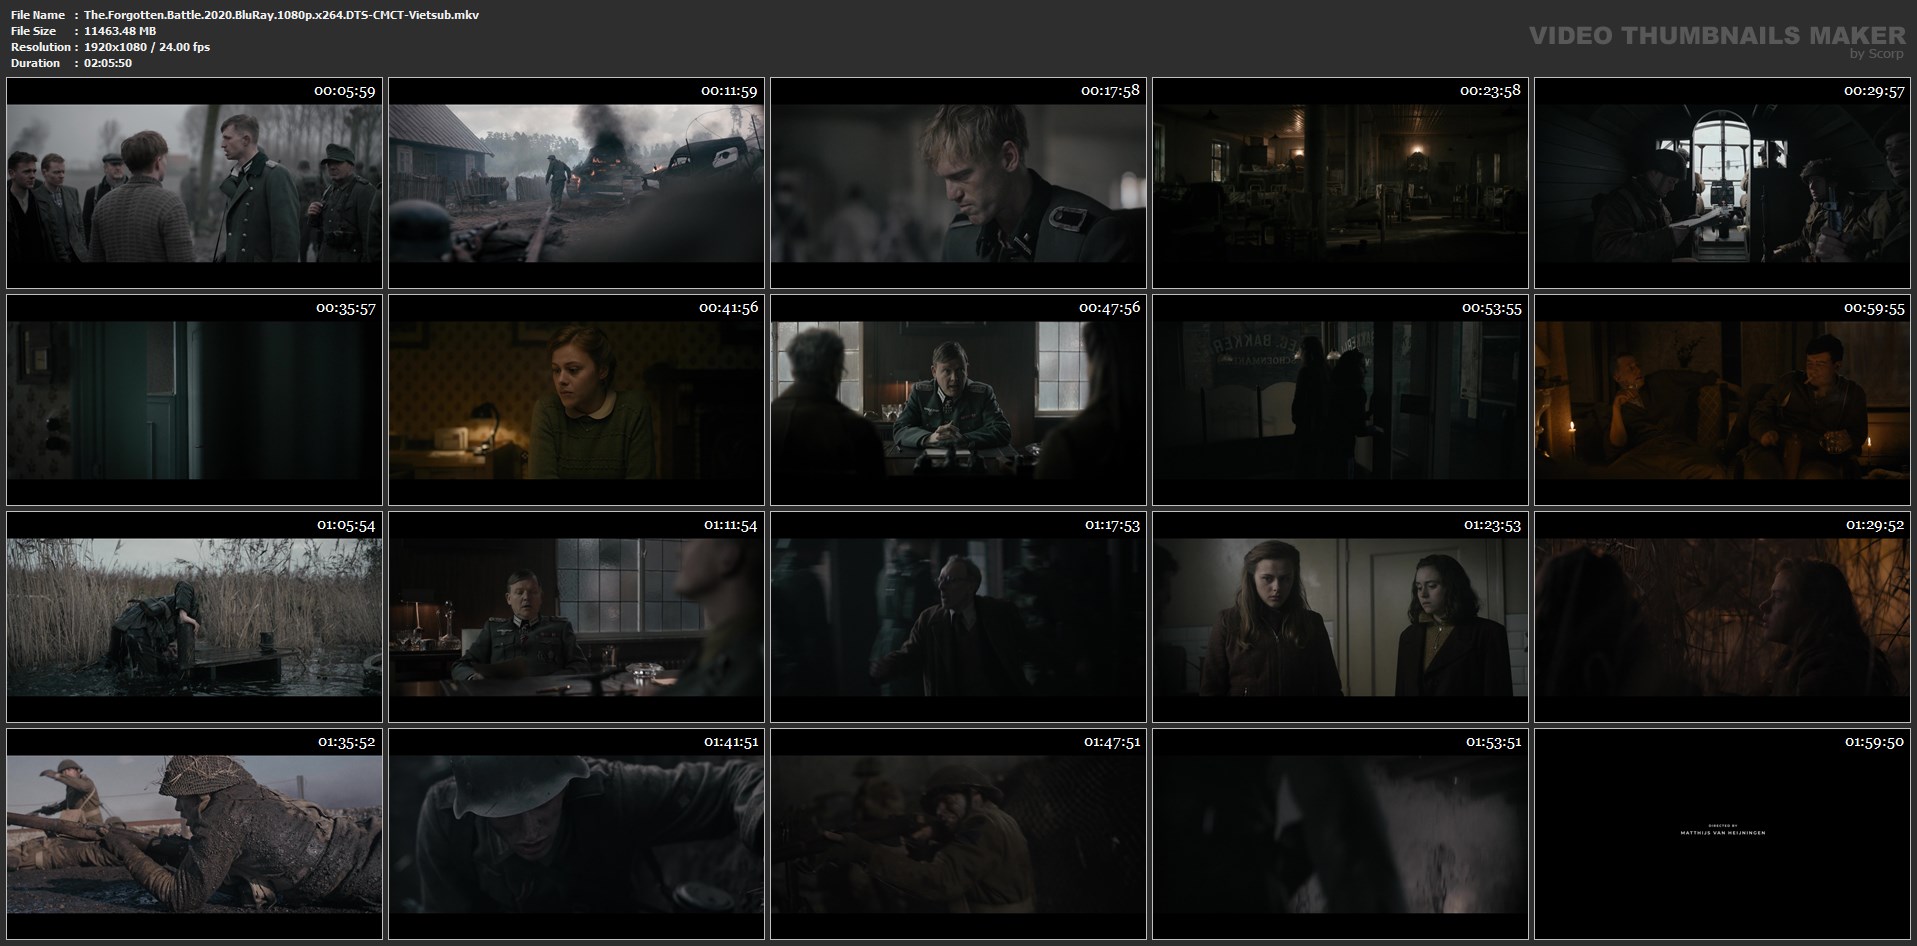Click the 00:05:59 timestamp label
Image resolution: width=1917 pixels, height=946 pixels.
pos(344,91)
